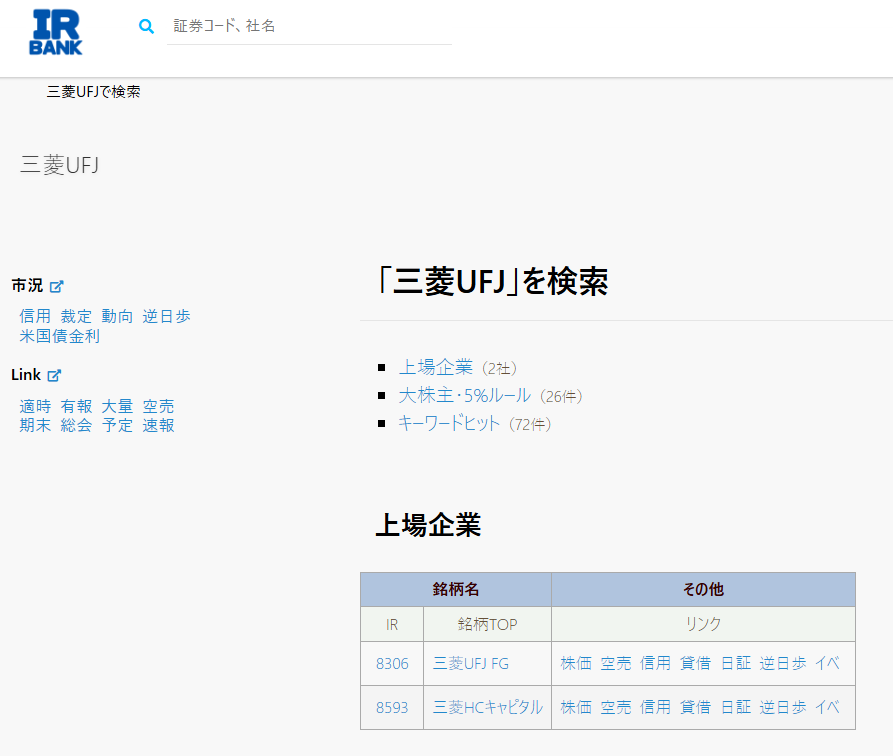
Task: Open 三菱UFJ FG company page
Action: pyautogui.click(x=471, y=663)
